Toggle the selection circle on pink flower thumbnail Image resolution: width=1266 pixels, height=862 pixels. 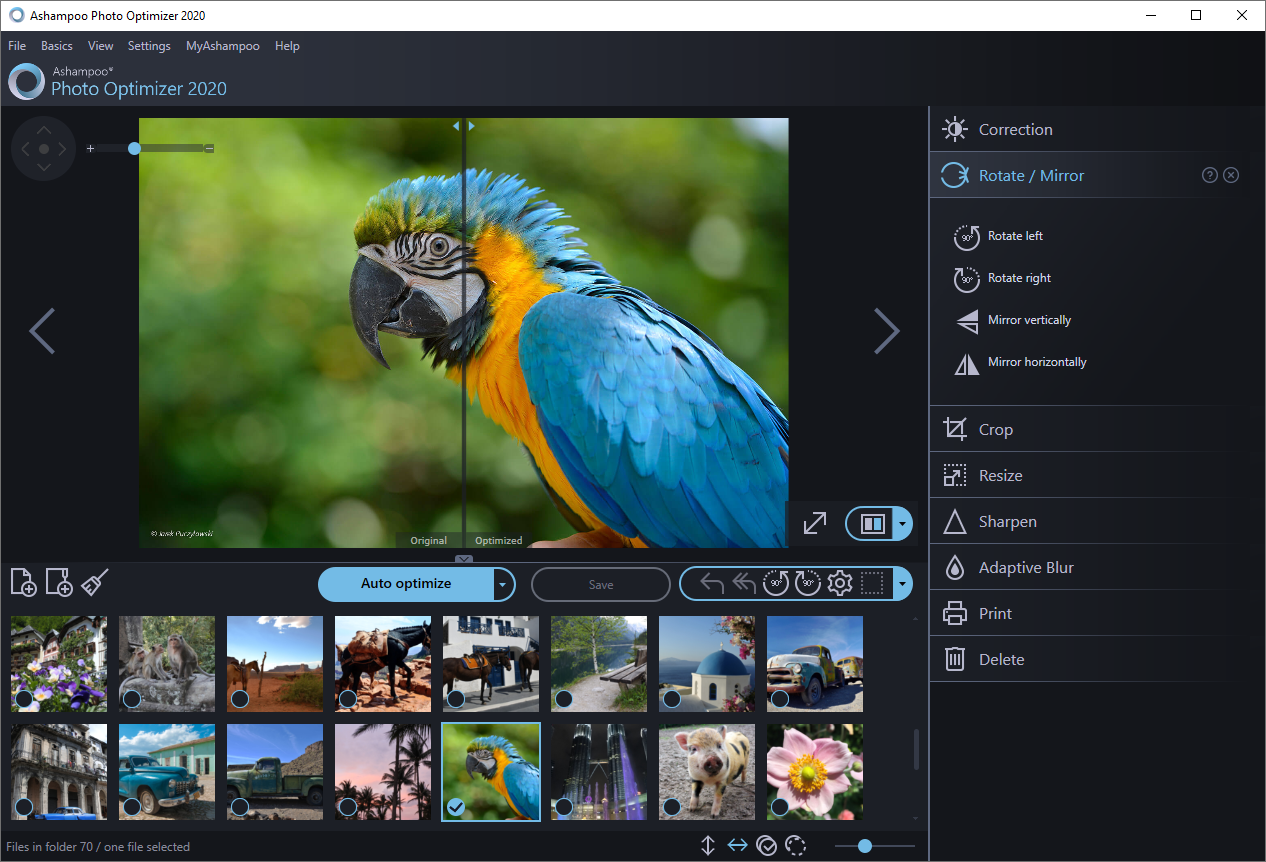(780, 806)
